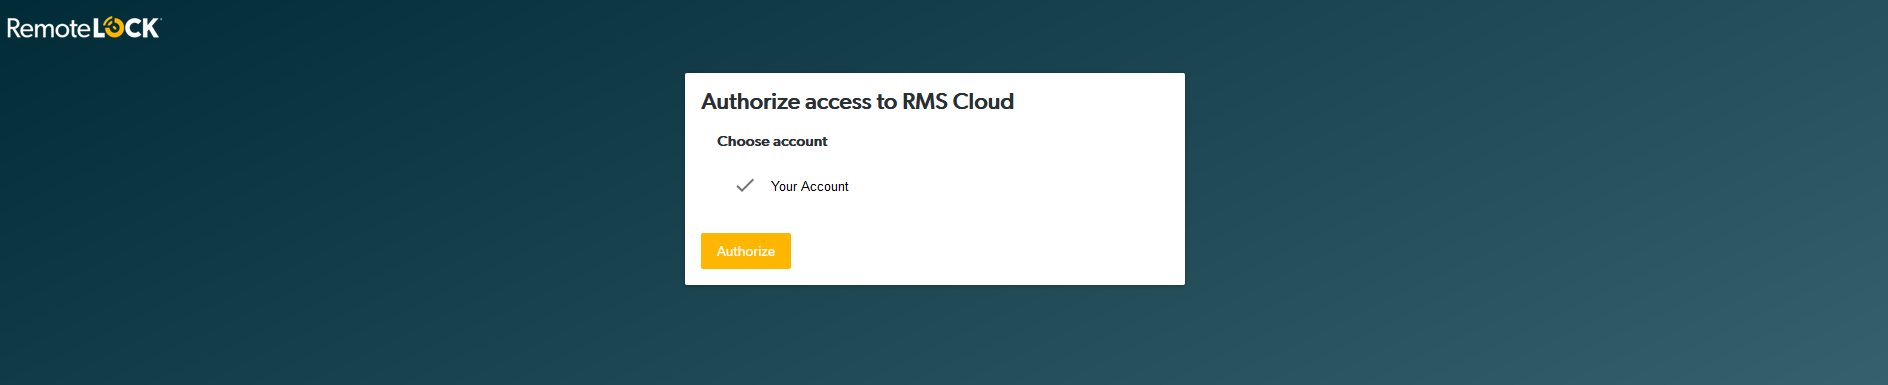
Task: Click the Authorize access to RMS Cloud heading
Action: 857,102
